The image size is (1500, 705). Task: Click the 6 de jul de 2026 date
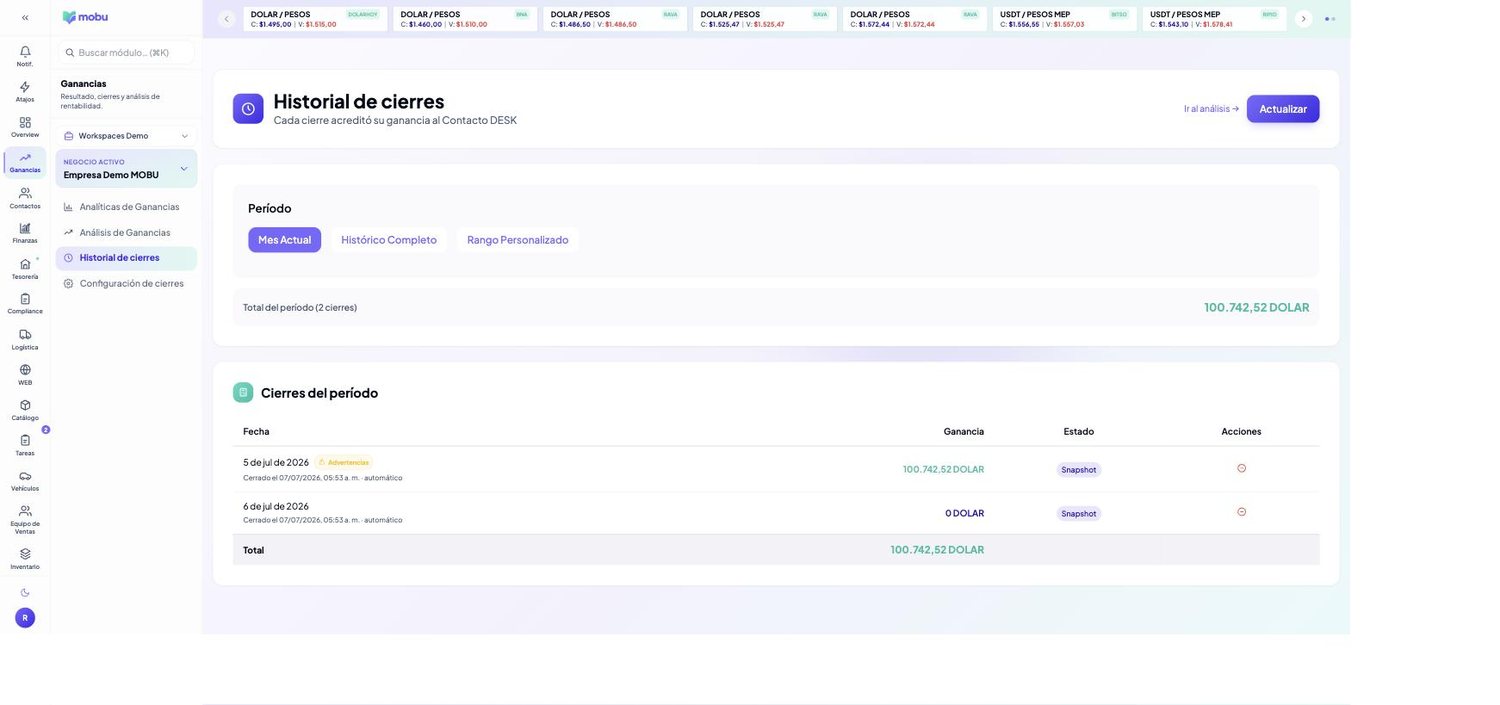click(x=276, y=506)
